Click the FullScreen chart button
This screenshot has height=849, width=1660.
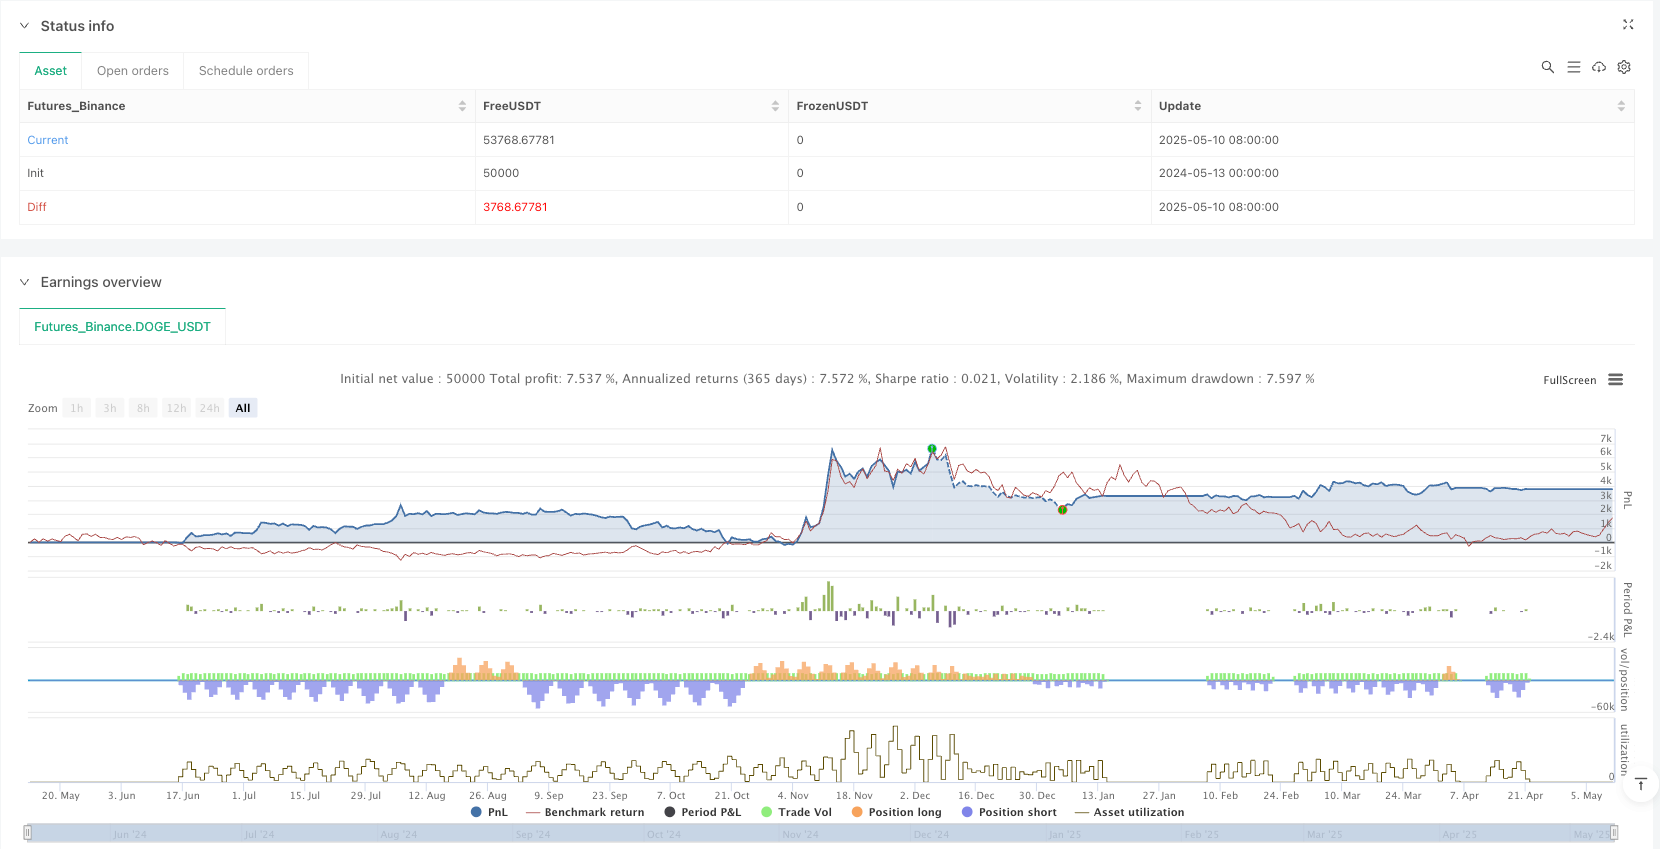pyautogui.click(x=1569, y=380)
